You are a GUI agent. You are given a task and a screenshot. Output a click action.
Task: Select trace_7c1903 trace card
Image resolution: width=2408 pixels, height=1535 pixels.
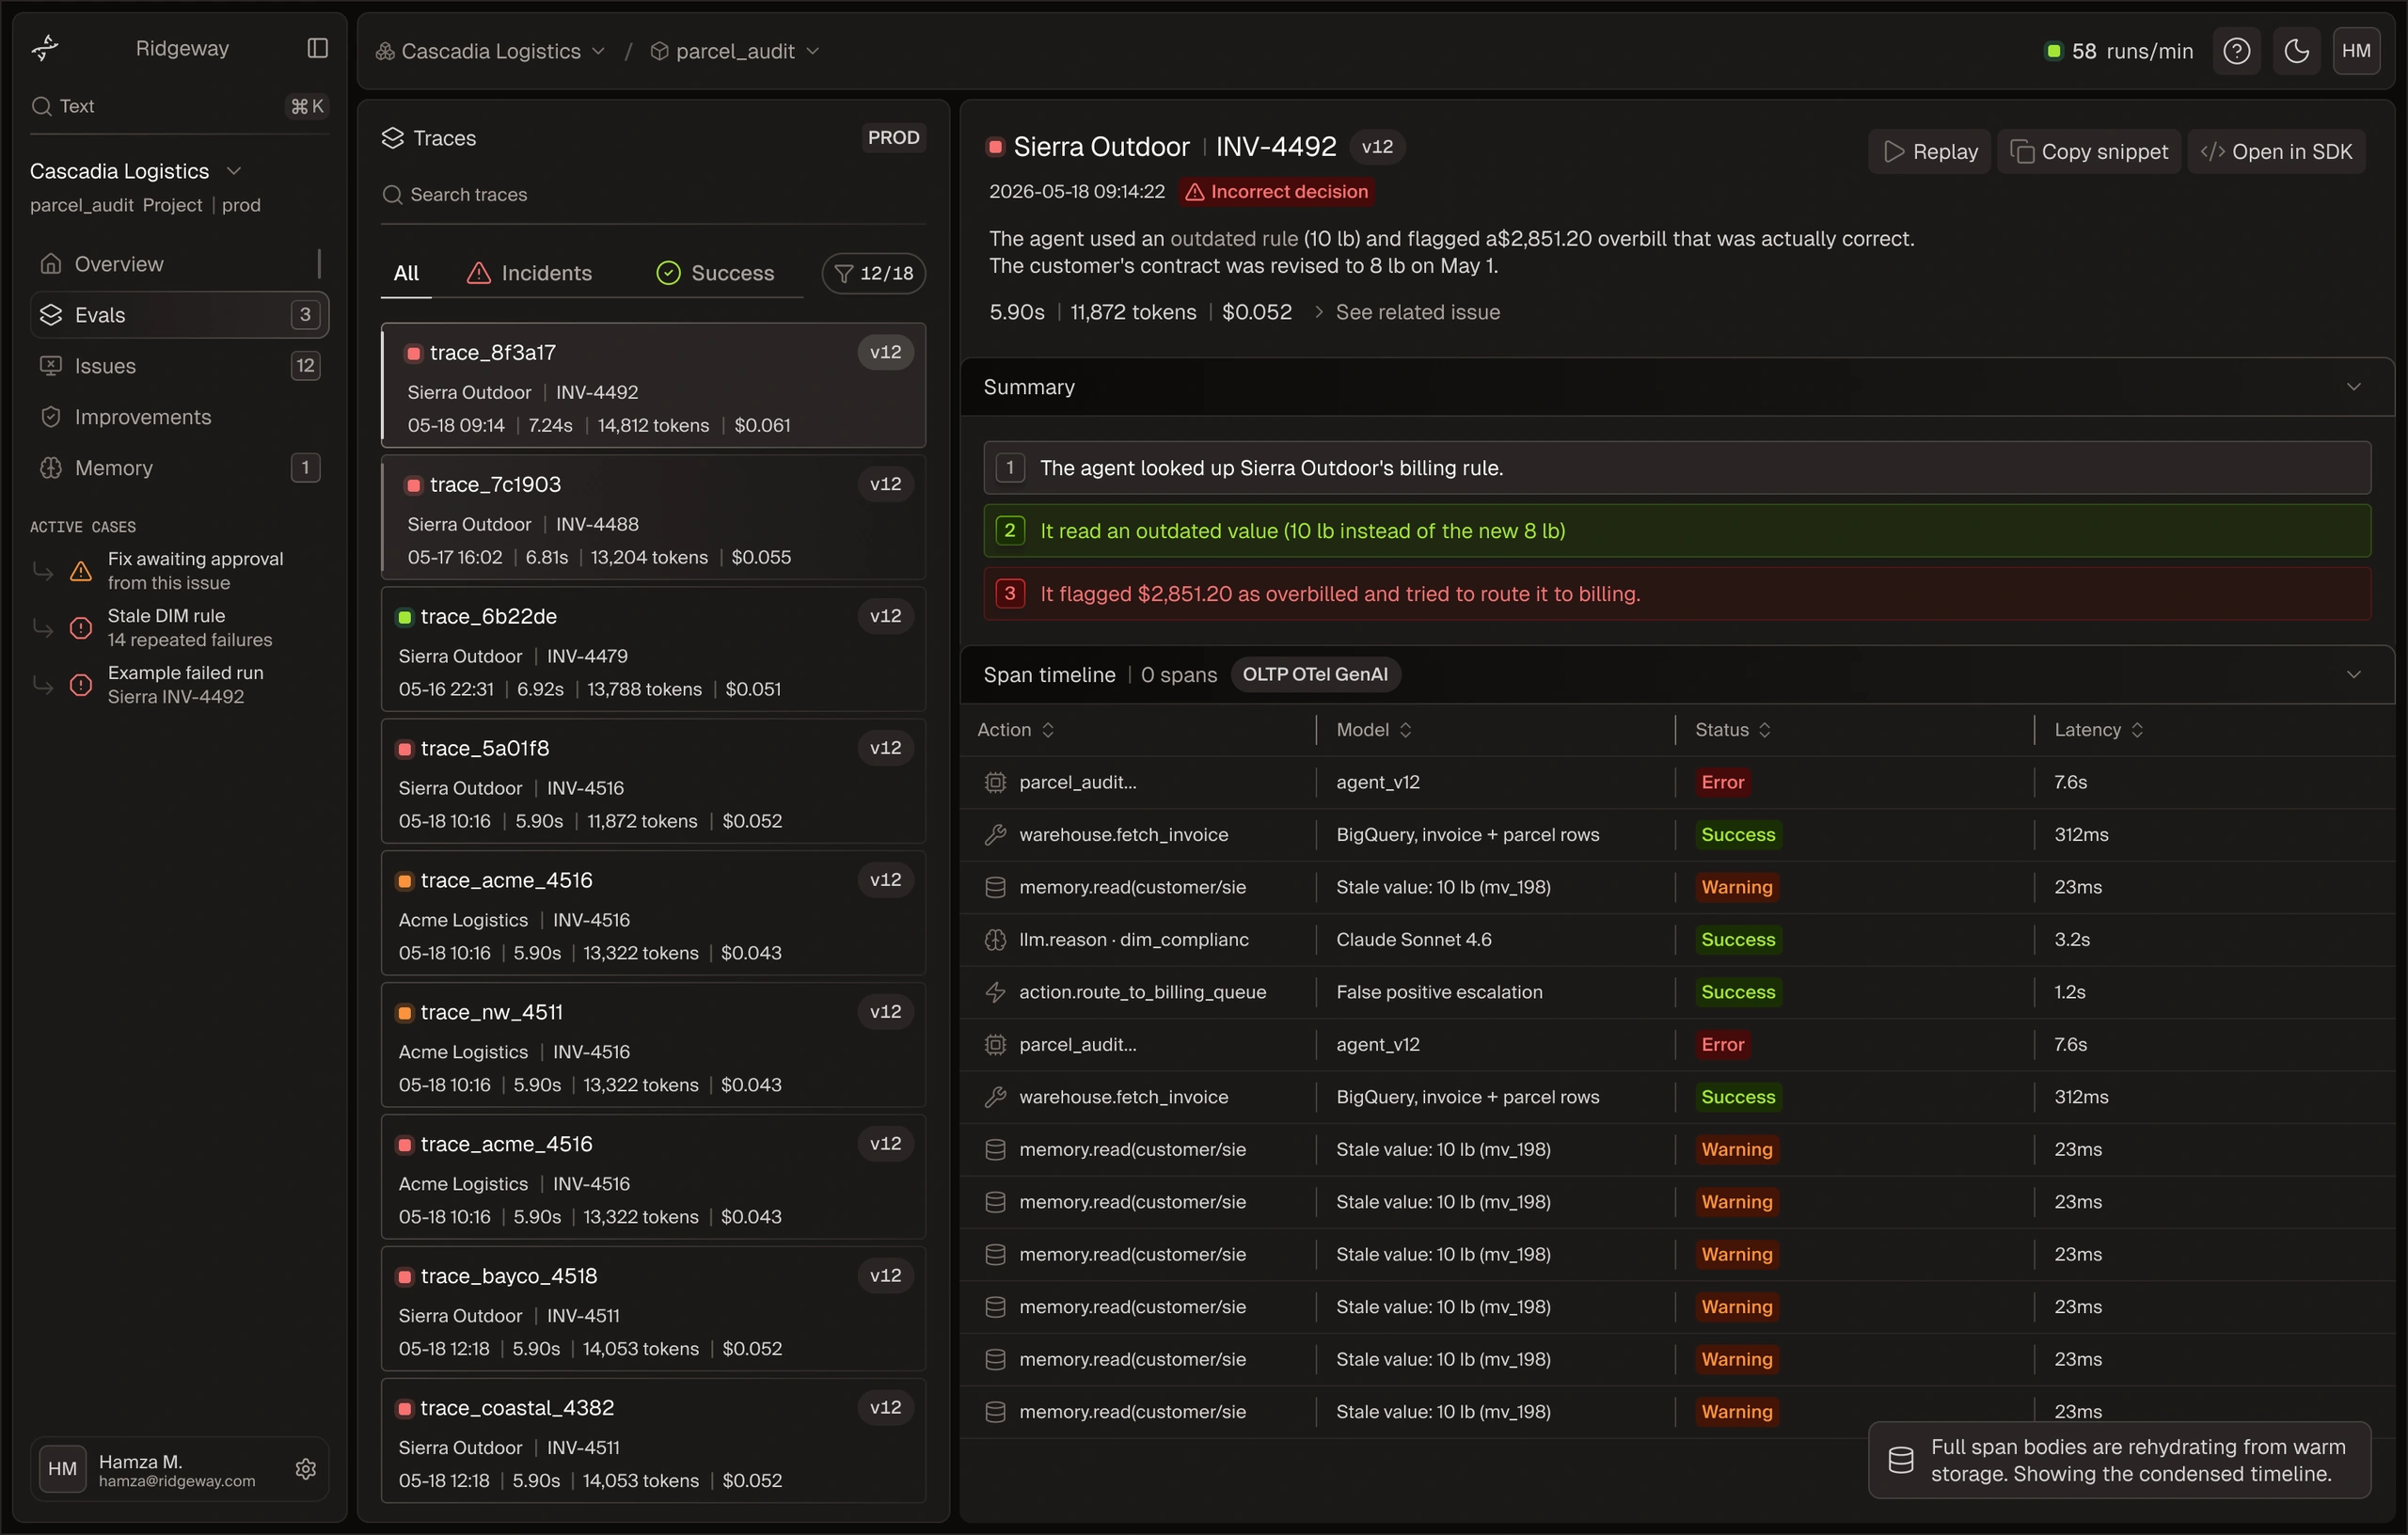653,518
